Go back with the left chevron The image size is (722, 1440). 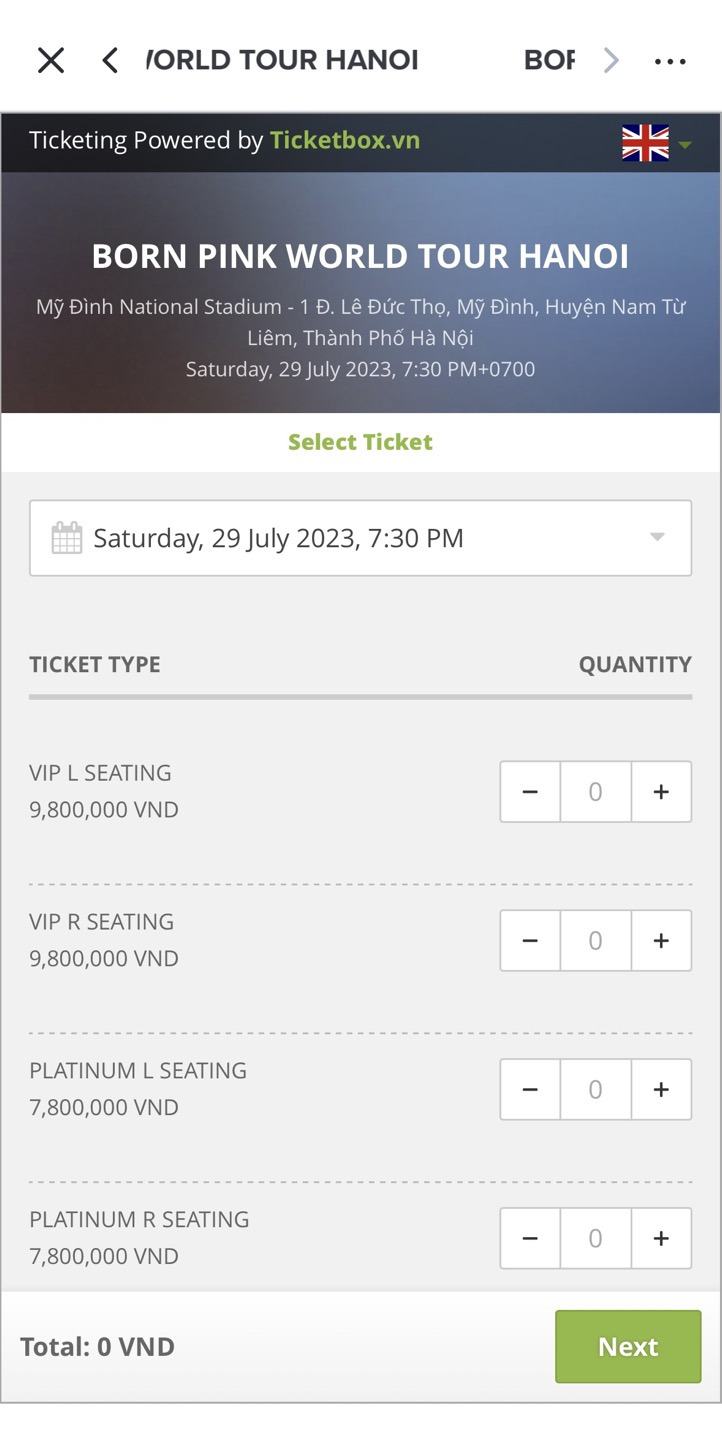point(110,61)
